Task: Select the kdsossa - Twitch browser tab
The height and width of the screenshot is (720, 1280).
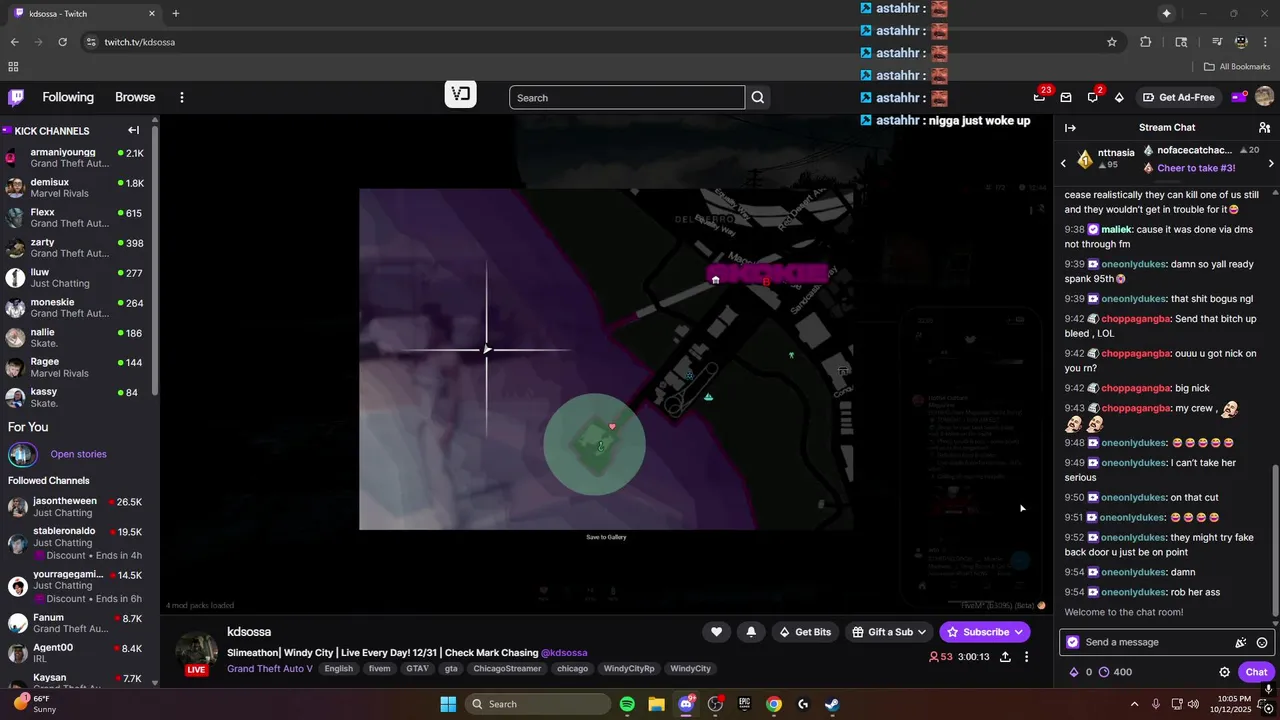Action: click(x=85, y=14)
